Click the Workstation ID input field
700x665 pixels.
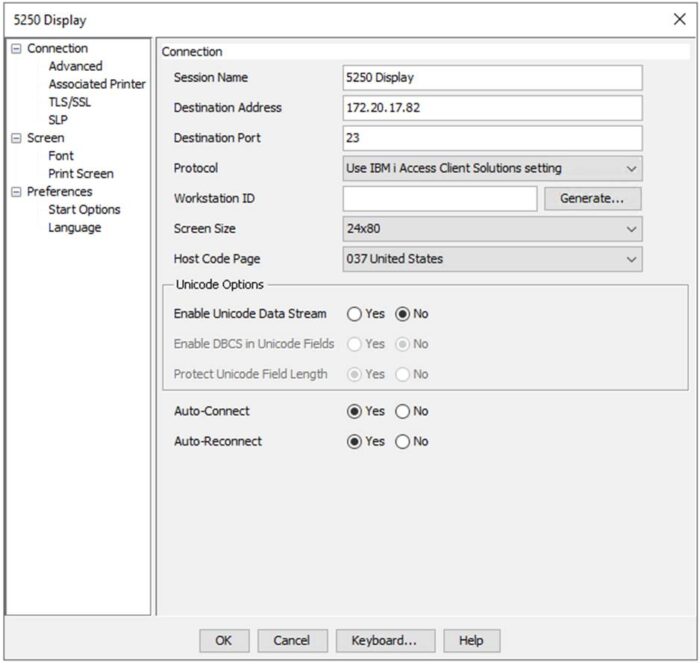coord(440,199)
